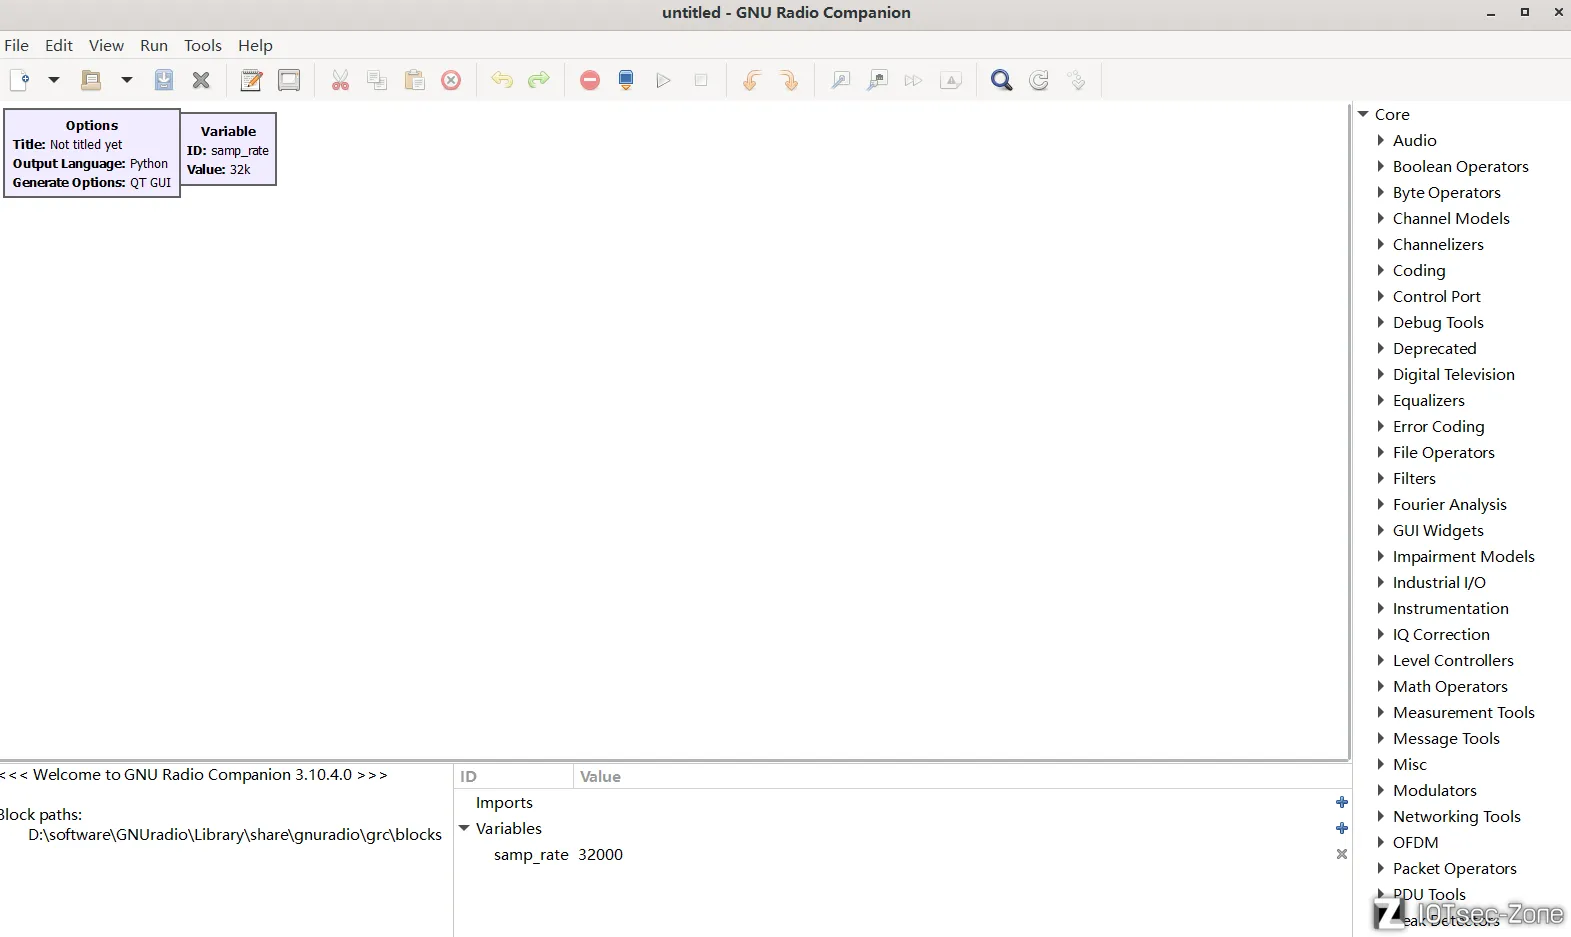Click the Open flowgraph folder icon
Viewport: 1571px width, 937px height.
tap(91, 80)
